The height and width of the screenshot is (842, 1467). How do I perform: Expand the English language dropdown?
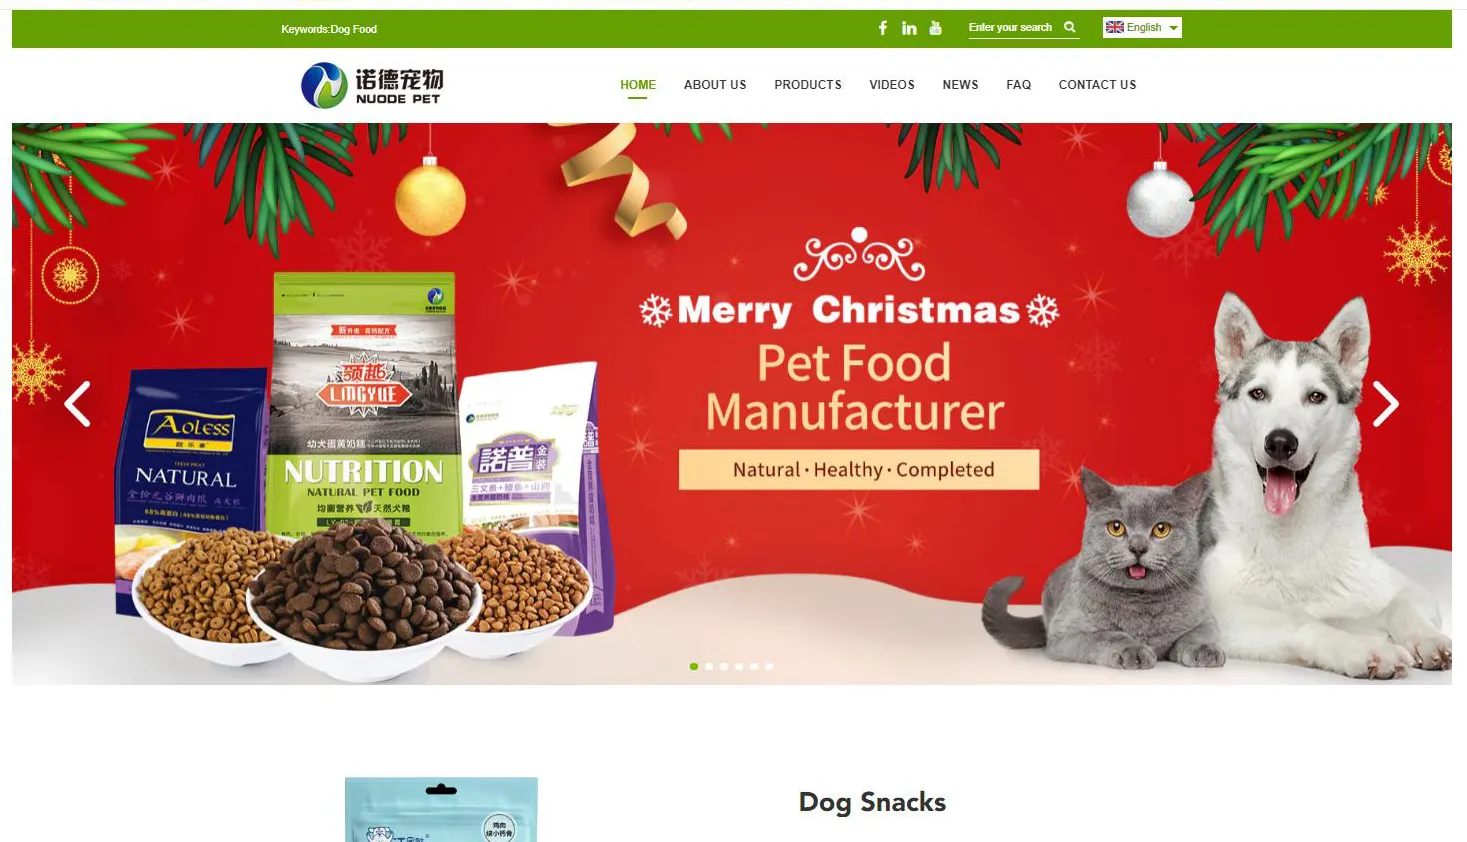[x=1142, y=27]
